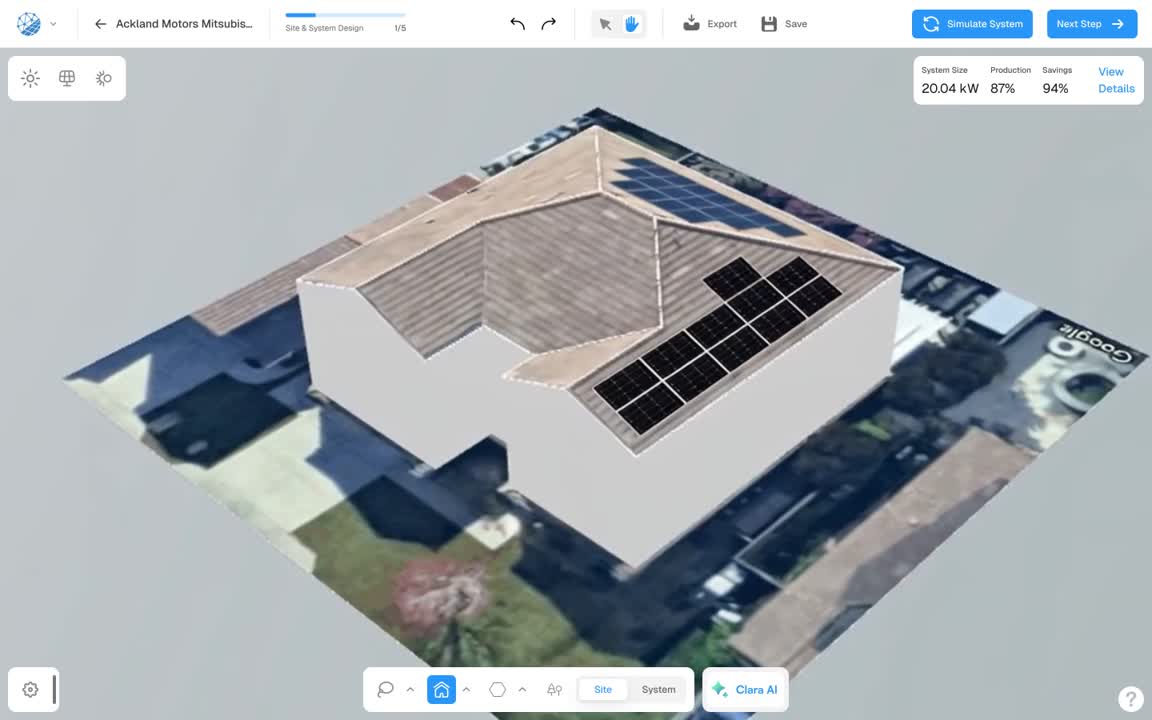Redo the last action
The height and width of the screenshot is (720, 1152).
(x=549, y=24)
